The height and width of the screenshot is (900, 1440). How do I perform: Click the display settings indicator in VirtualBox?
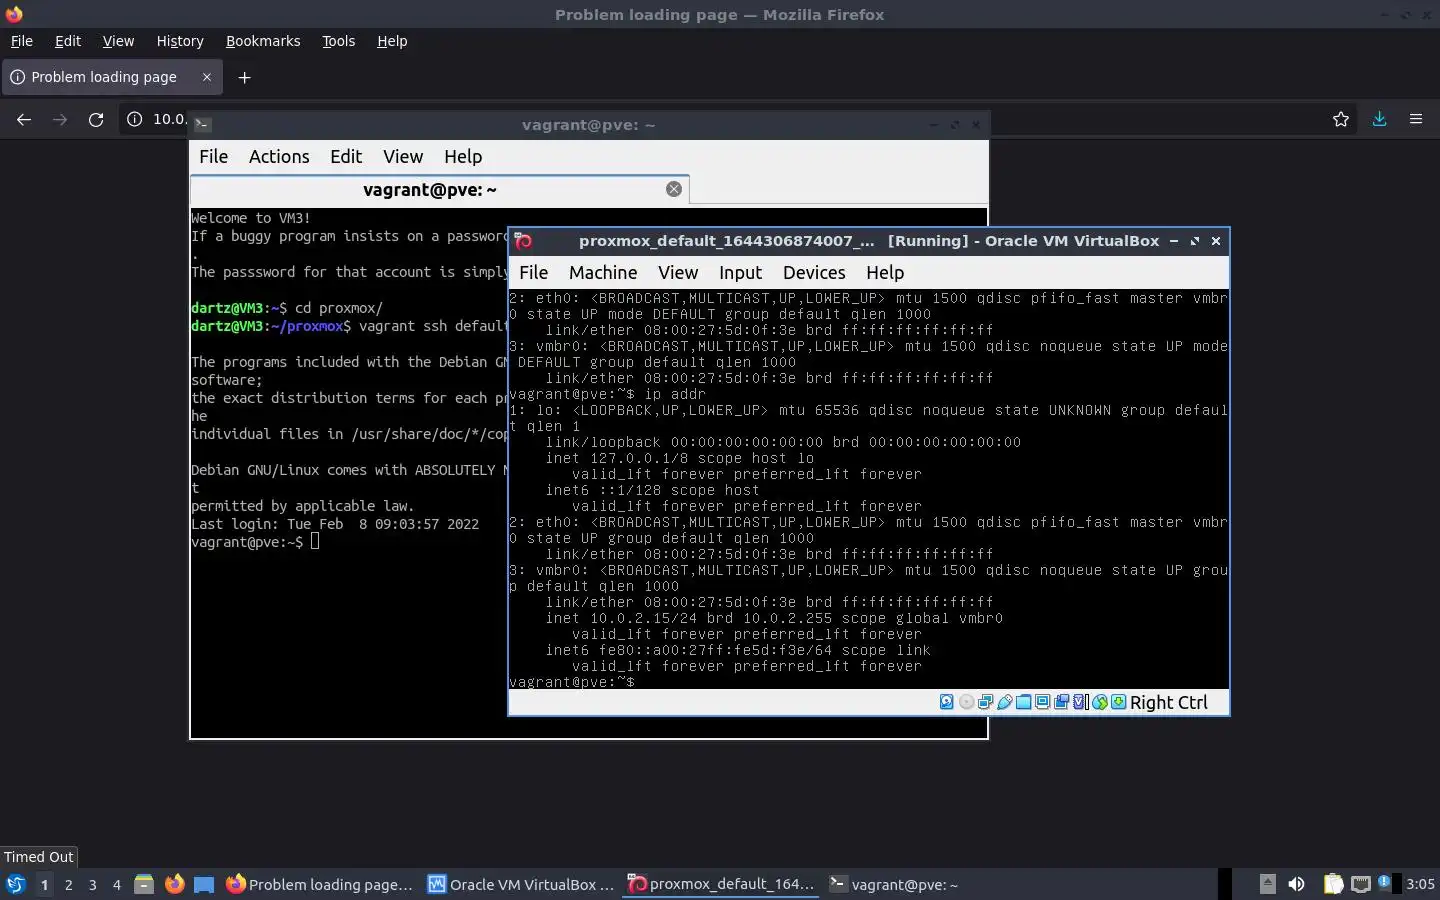pos(1042,702)
